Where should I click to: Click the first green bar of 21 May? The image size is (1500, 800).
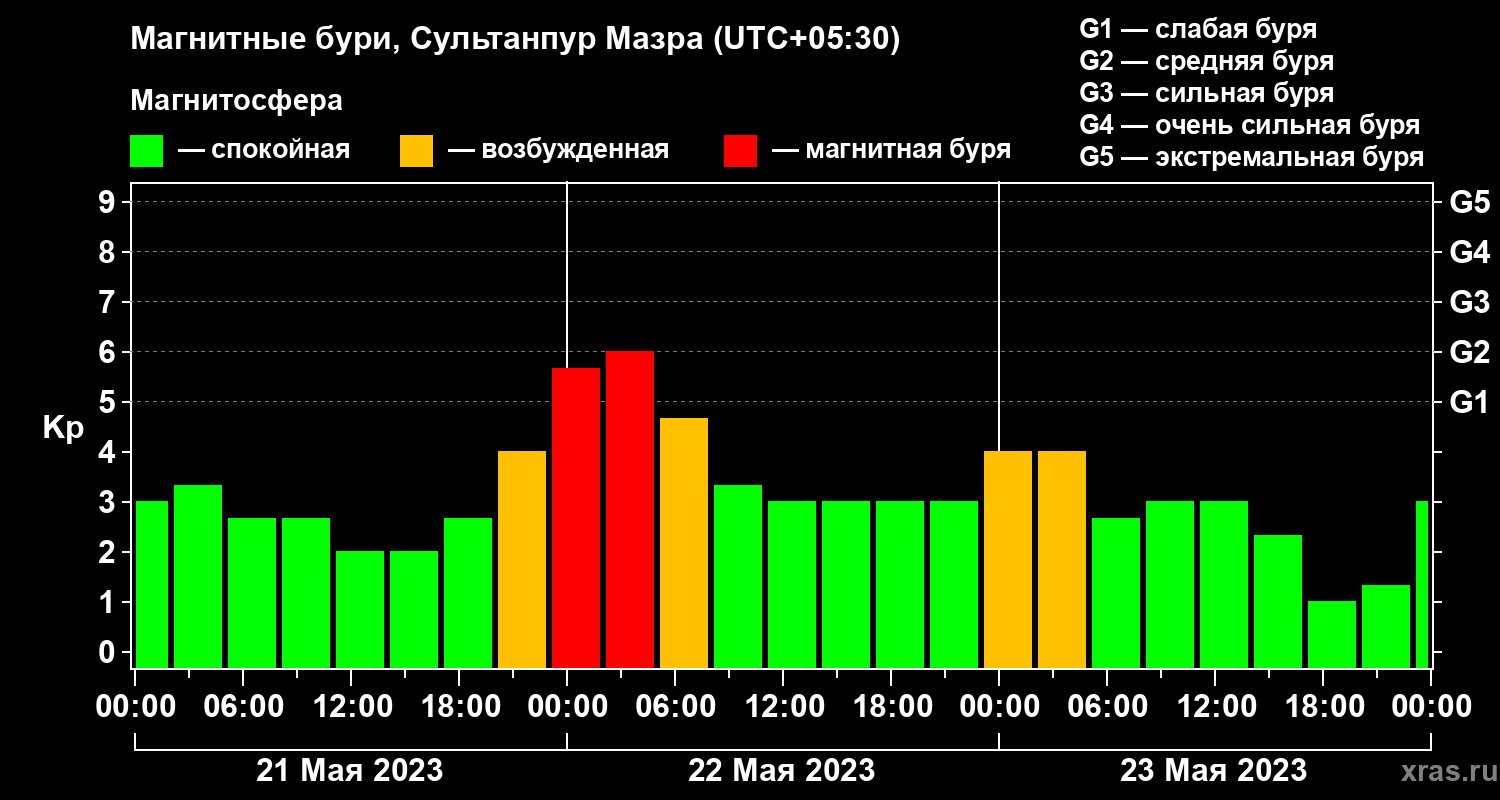tap(152, 585)
